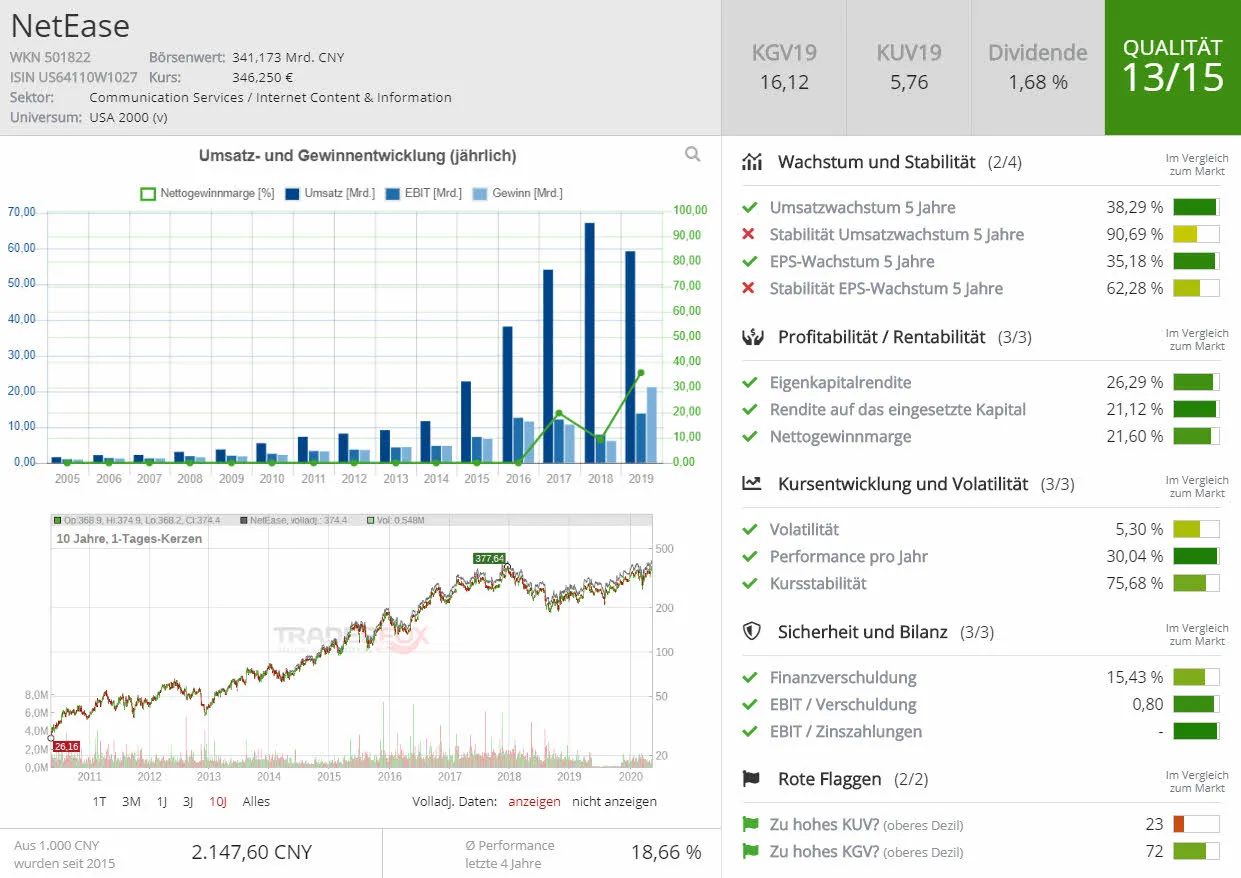Image resolution: width=1241 pixels, height=878 pixels.
Task: Select 'nicht anzeigen' for Volladj. Daten
Action: [614, 802]
